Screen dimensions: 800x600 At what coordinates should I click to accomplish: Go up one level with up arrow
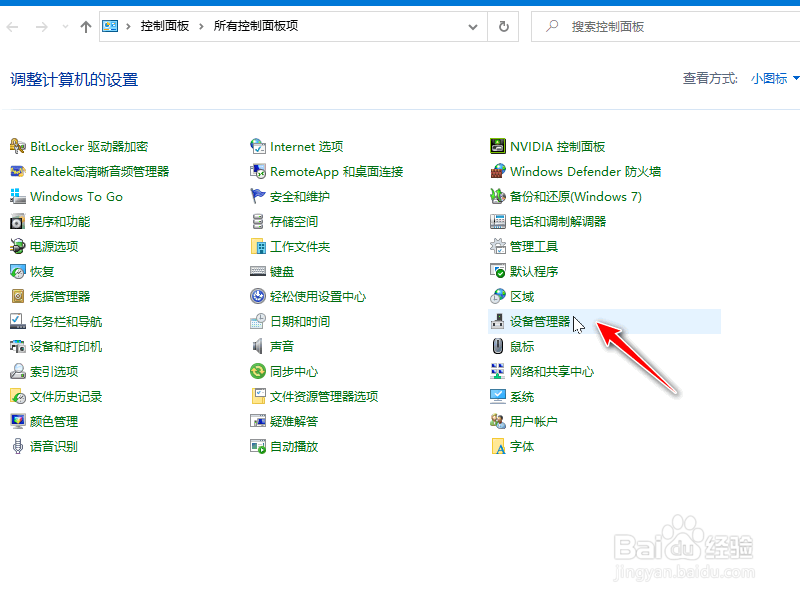click(x=86, y=27)
